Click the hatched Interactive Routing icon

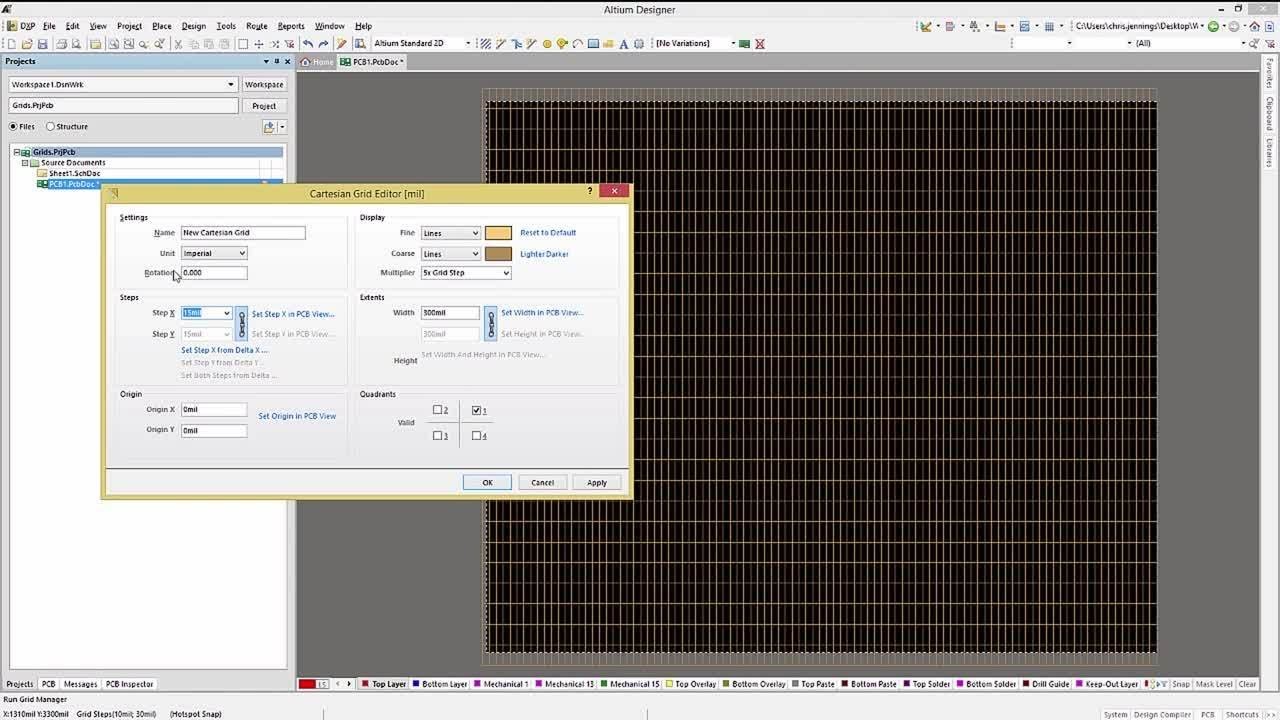(485, 44)
